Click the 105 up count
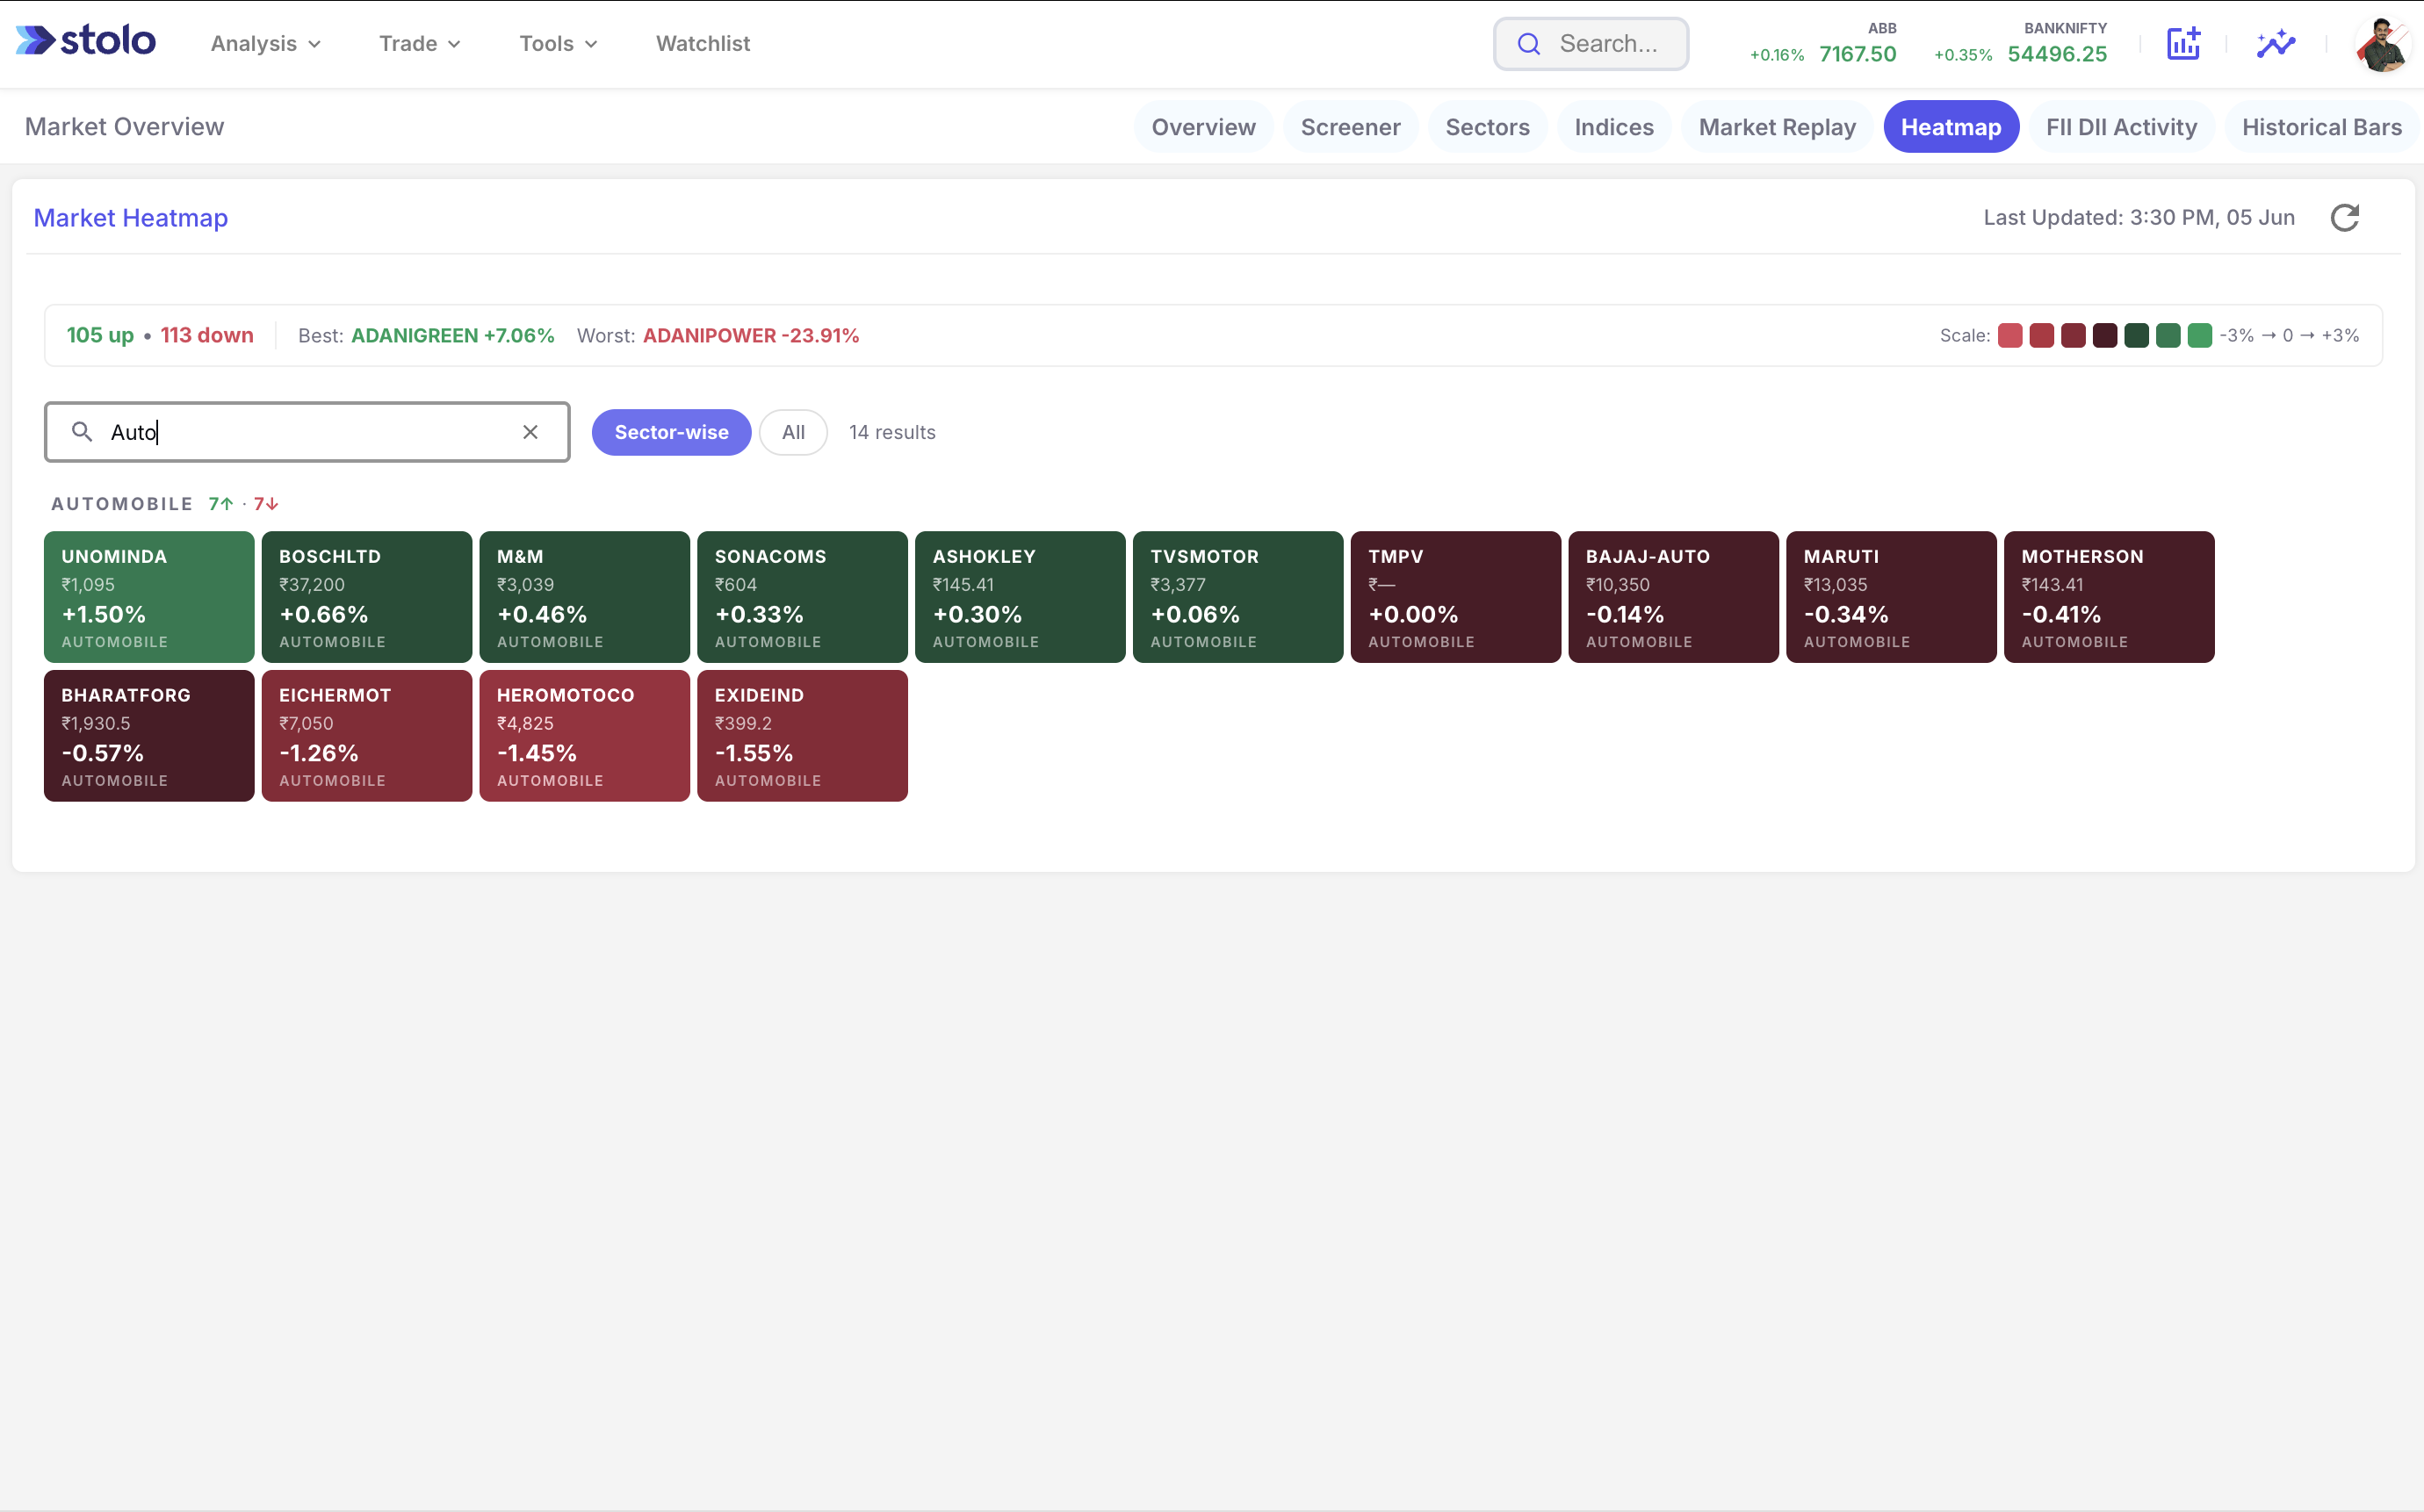Screen dimensions: 2424x1512 [100, 335]
